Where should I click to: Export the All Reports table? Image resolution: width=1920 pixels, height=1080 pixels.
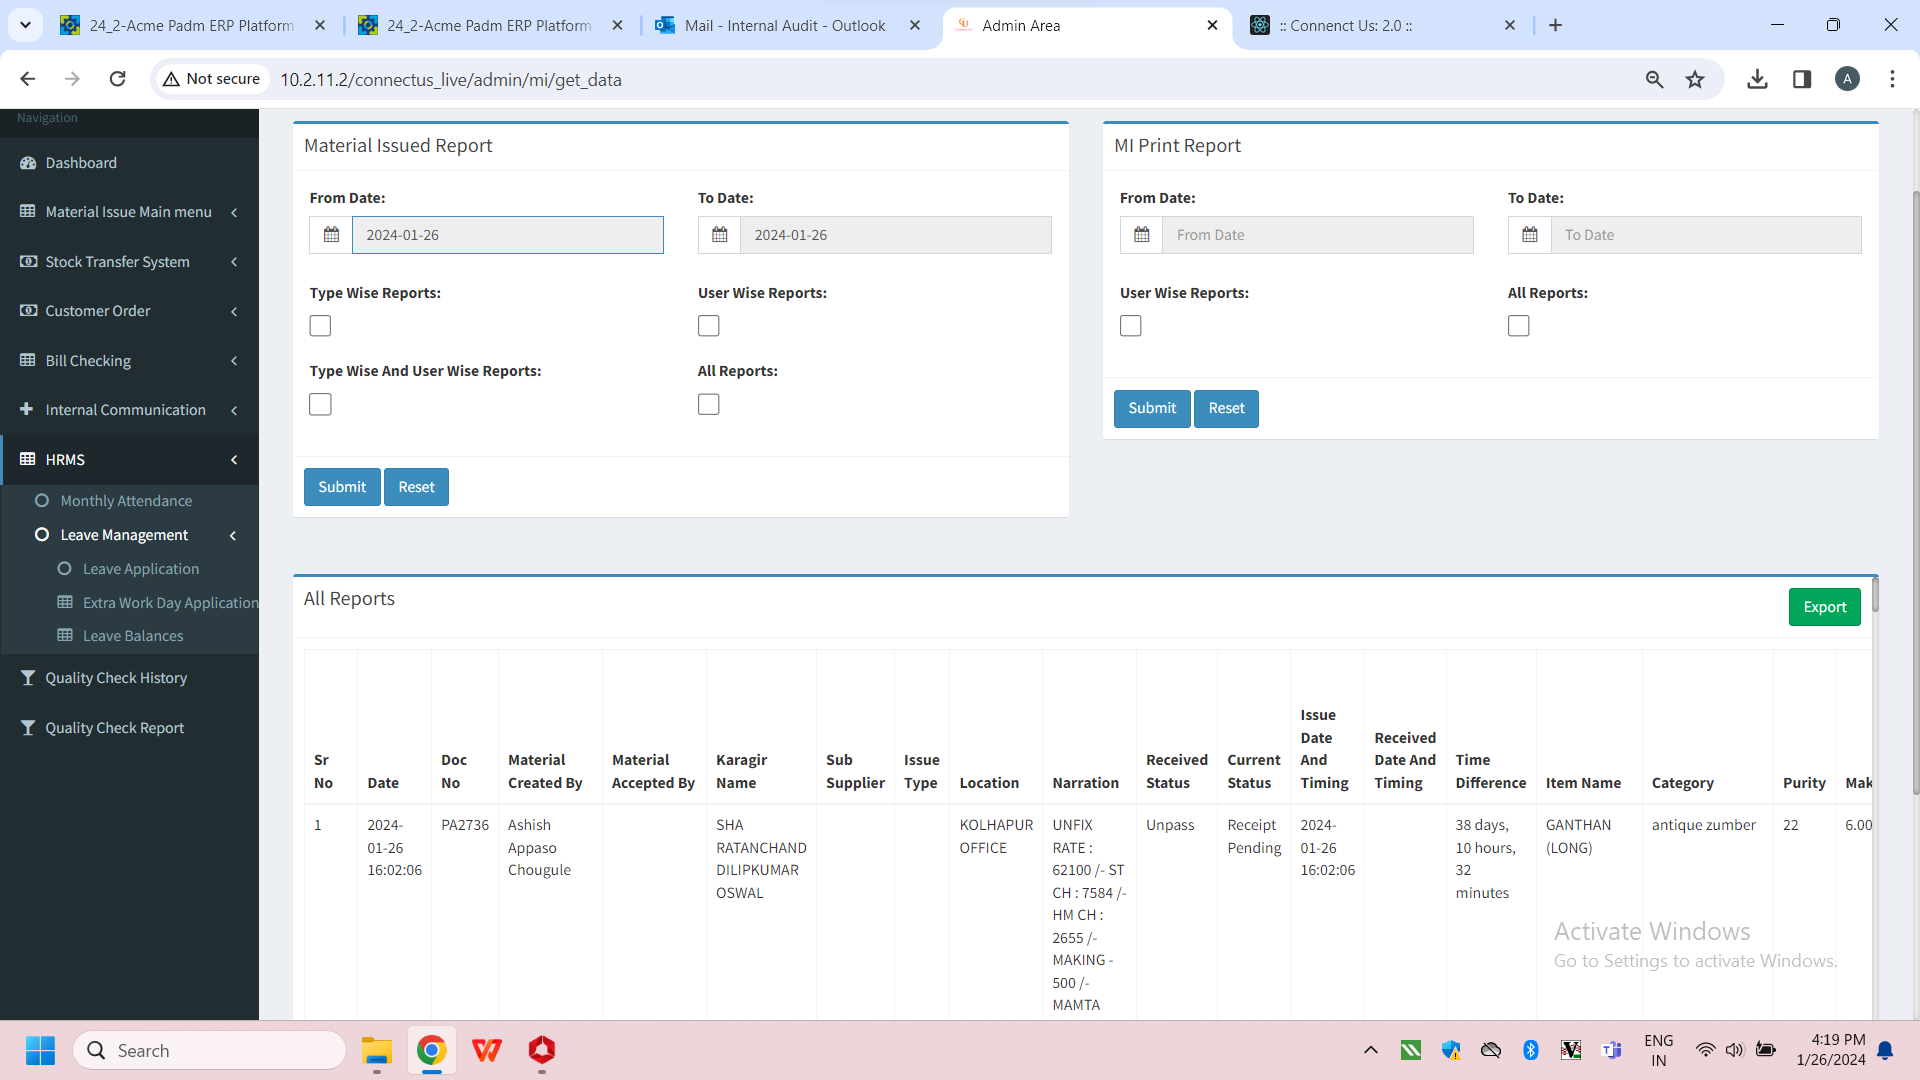coord(1824,607)
